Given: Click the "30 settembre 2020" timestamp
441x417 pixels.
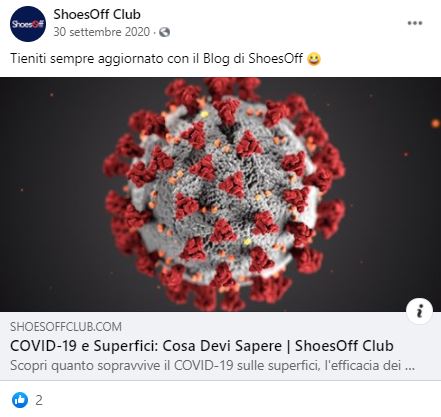Looking at the screenshot, I should pyautogui.click(x=102, y=32).
